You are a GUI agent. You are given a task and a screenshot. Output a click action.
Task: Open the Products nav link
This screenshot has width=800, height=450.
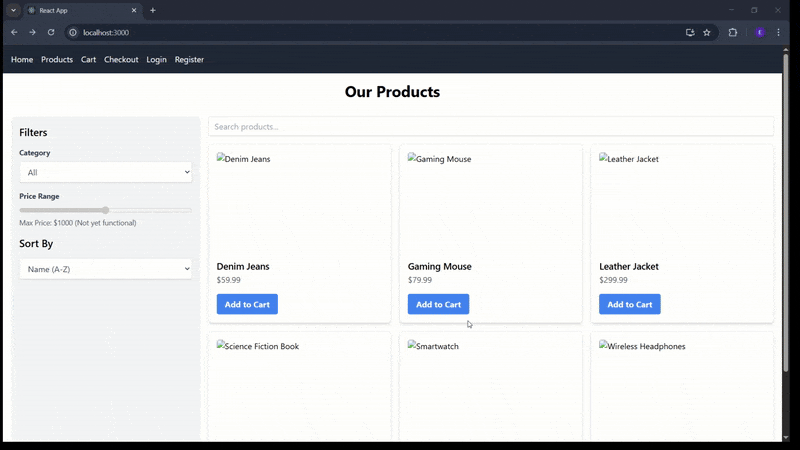57,60
